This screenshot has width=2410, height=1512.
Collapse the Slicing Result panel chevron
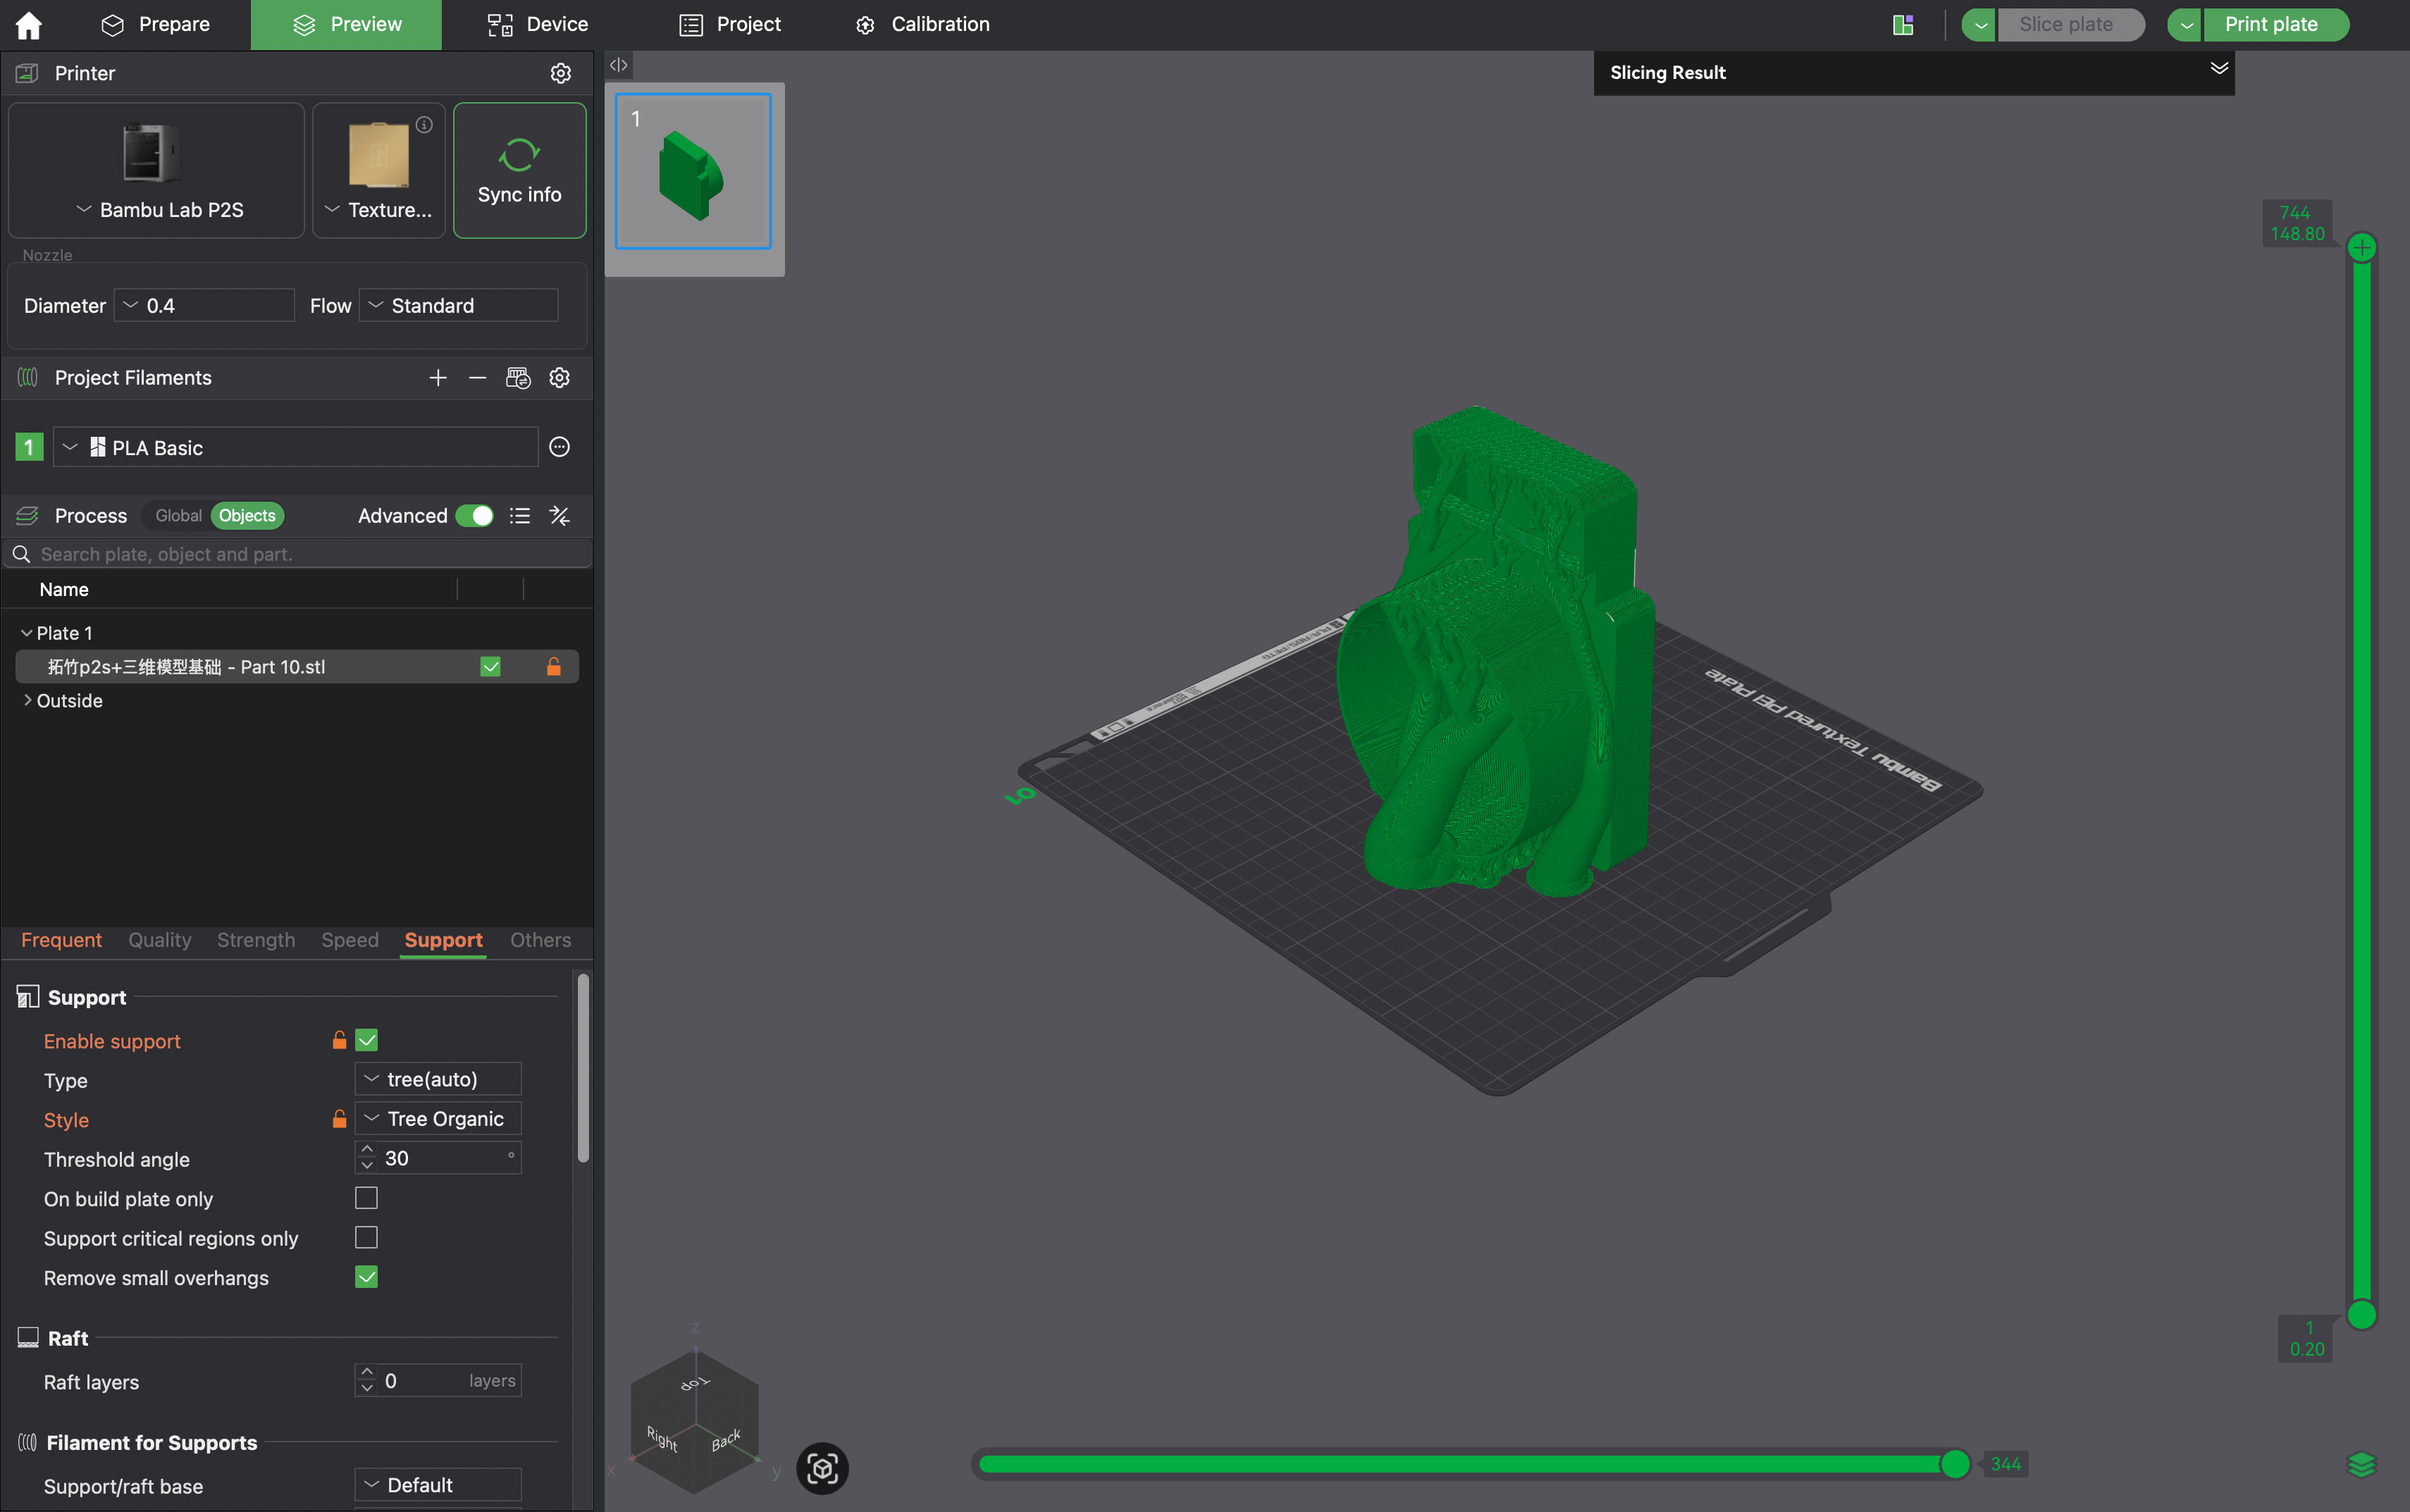pos(2218,68)
